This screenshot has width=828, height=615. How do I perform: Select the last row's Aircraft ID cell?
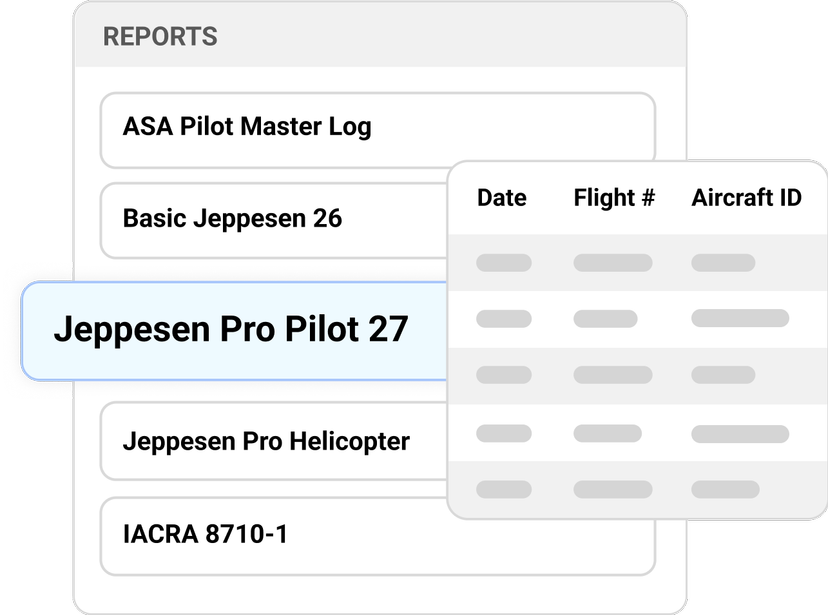click(723, 490)
